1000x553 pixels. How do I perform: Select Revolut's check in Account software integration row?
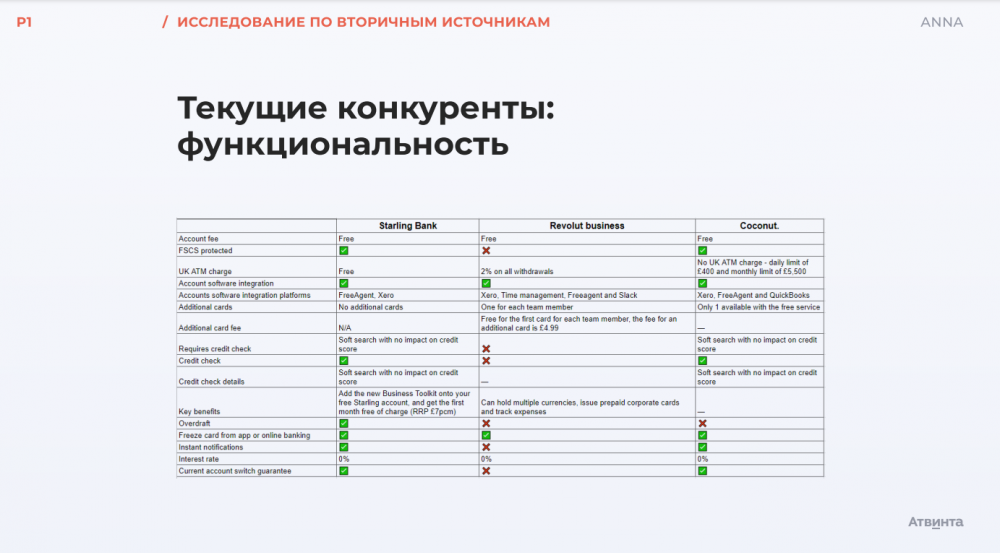tap(486, 283)
